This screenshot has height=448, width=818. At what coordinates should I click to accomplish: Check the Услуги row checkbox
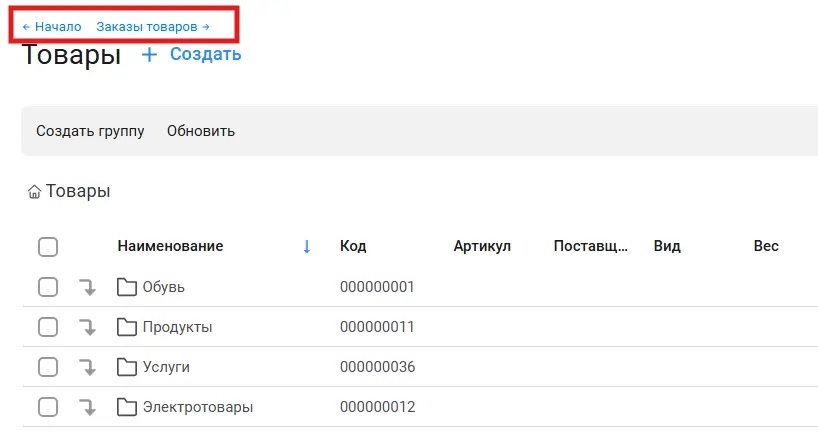pos(48,367)
